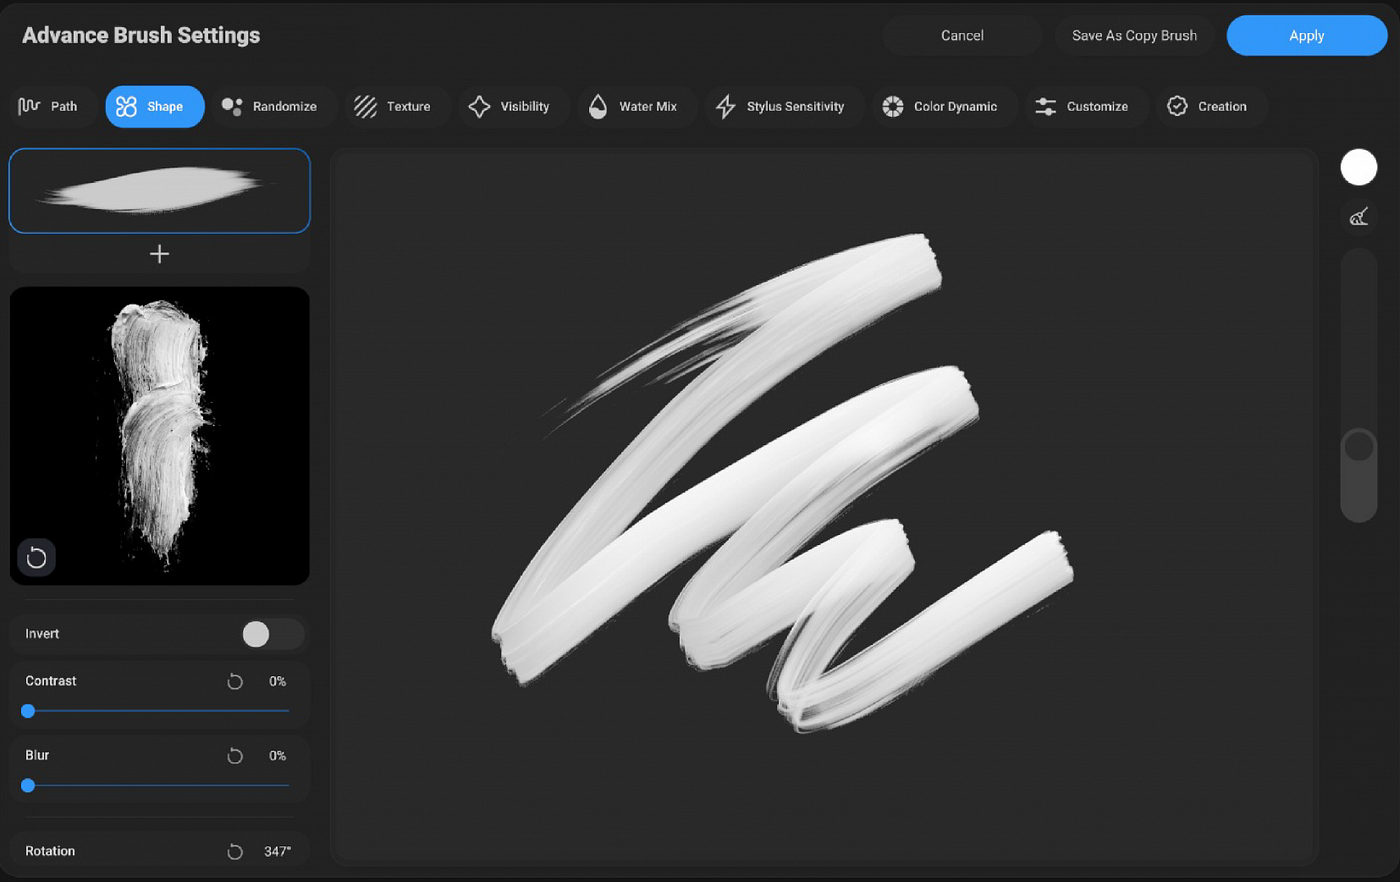Click the Cancel button
The width and height of the screenshot is (1400, 882).
[962, 35]
